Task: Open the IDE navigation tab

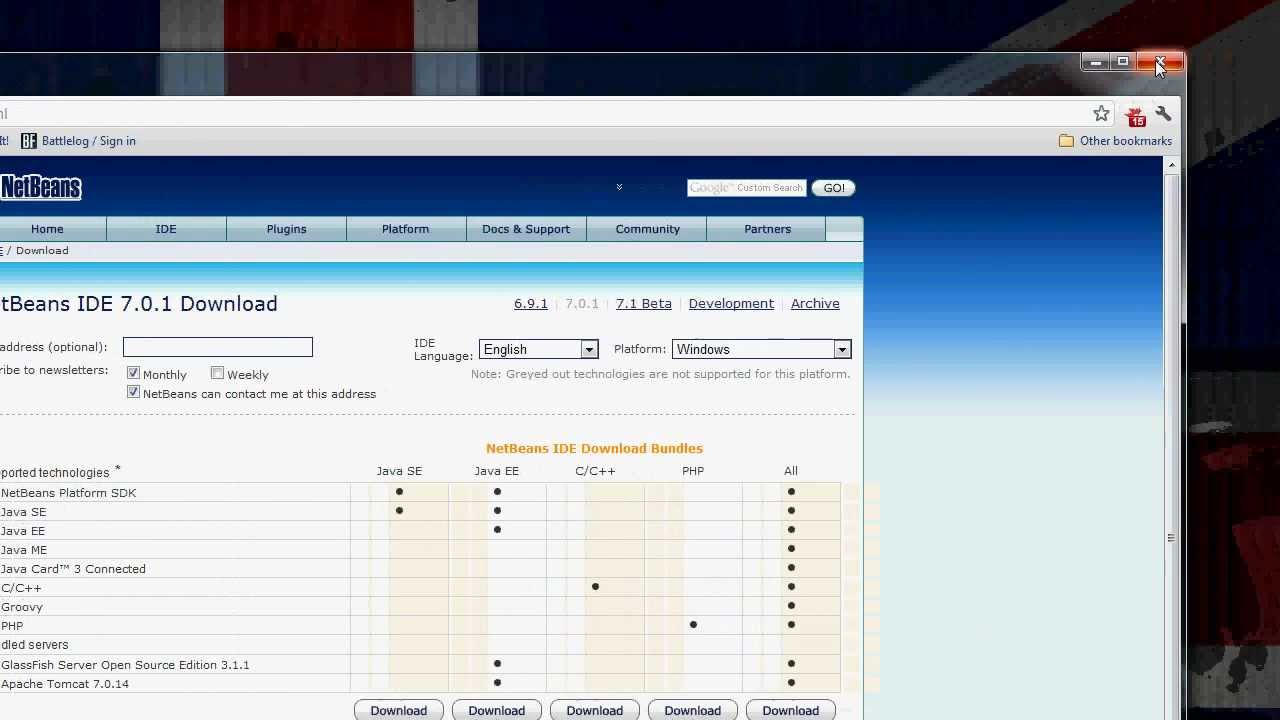Action: (166, 229)
